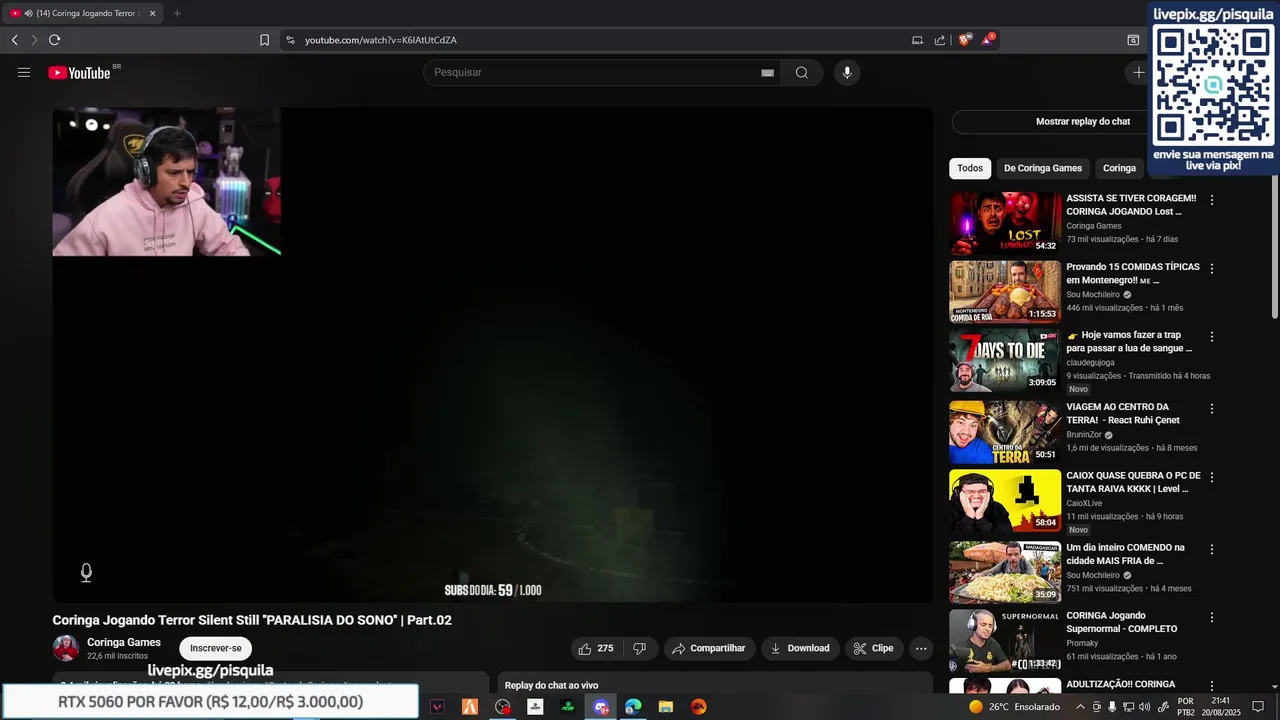
Task: Switch keyboard language POR PTB2
Action: [x=1186, y=707]
